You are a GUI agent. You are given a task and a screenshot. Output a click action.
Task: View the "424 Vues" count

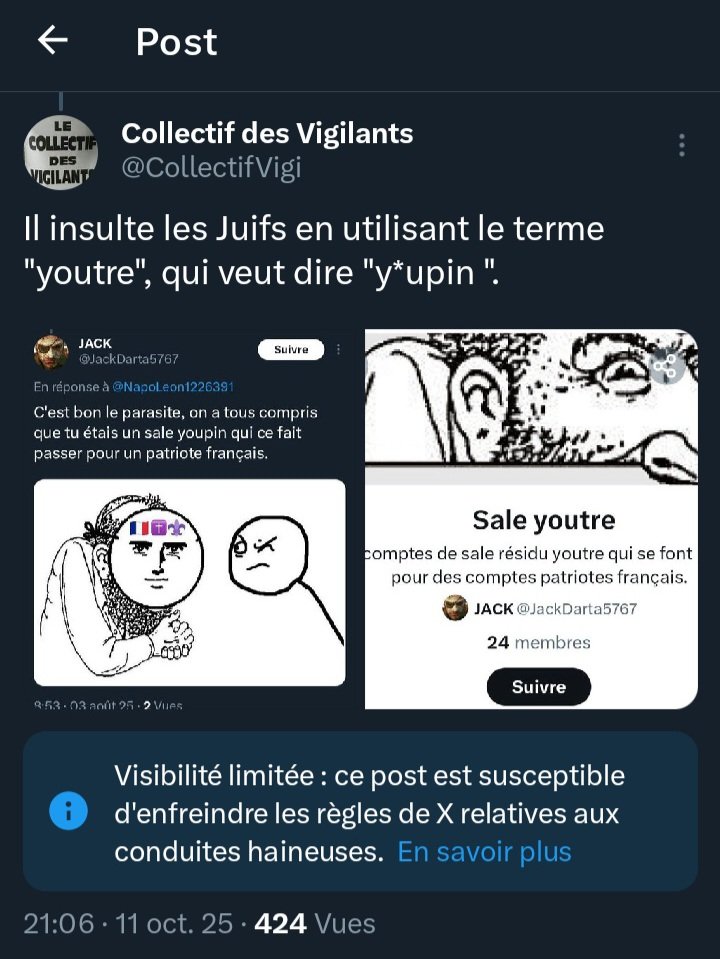[x=315, y=923]
